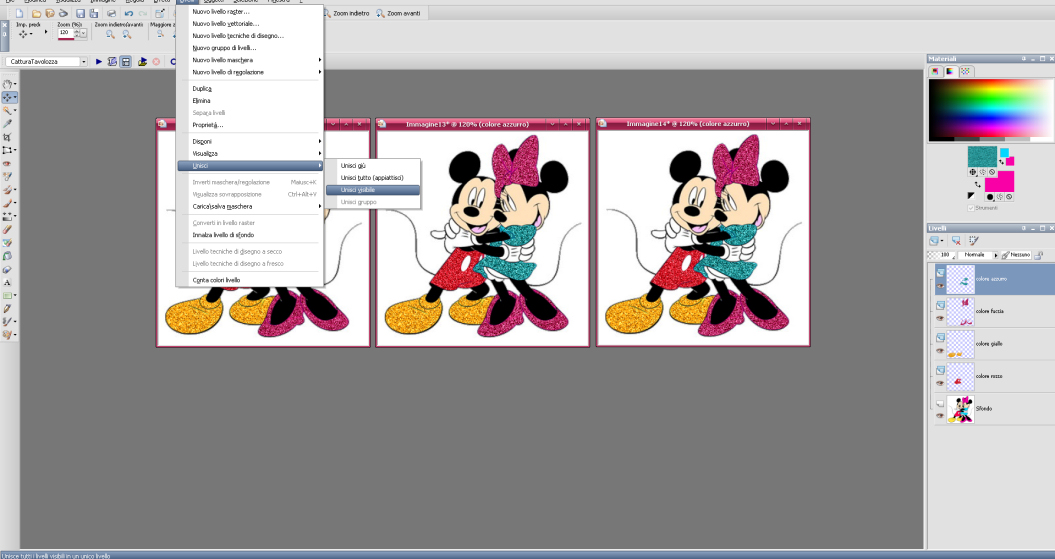The width and height of the screenshot is (1055, 559).
Task: Select the Dropper tool
Action: 7,124
